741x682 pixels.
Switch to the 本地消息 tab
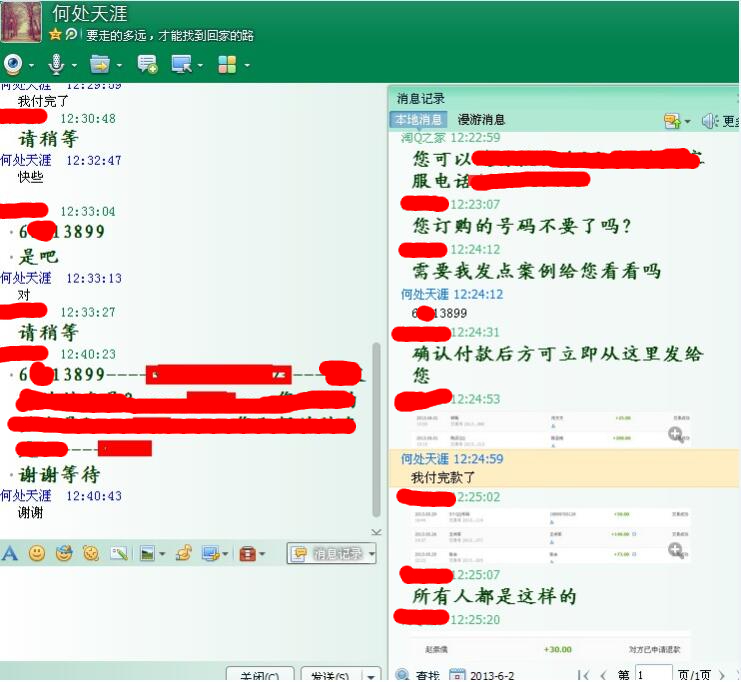(x=418, y=120)
